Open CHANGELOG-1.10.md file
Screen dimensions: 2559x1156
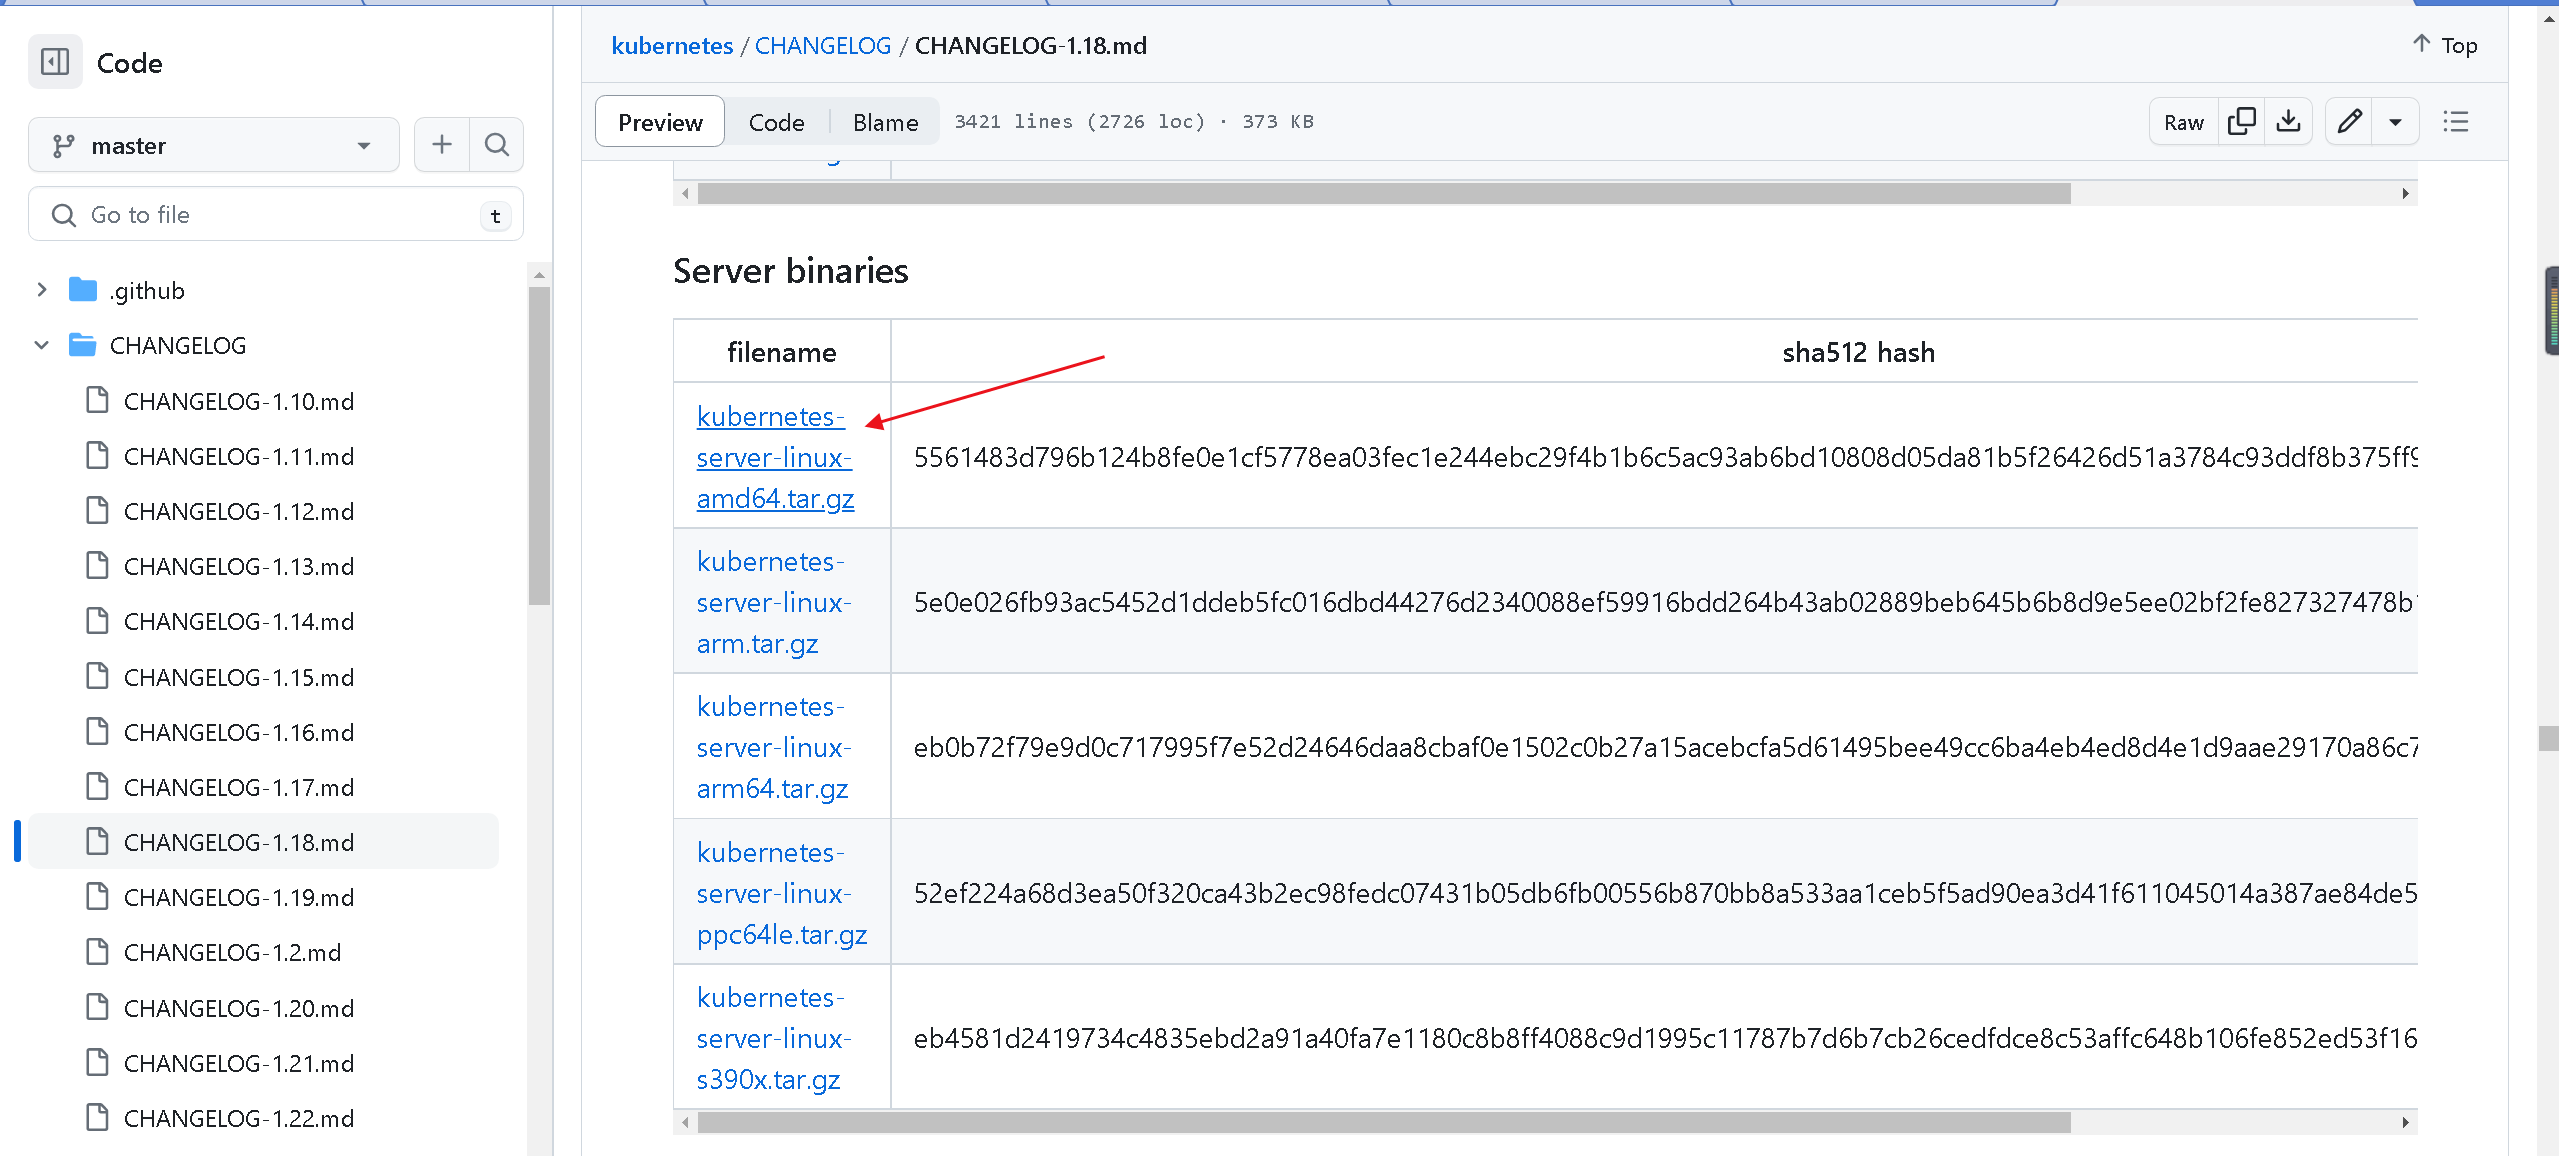click(239, 401)
